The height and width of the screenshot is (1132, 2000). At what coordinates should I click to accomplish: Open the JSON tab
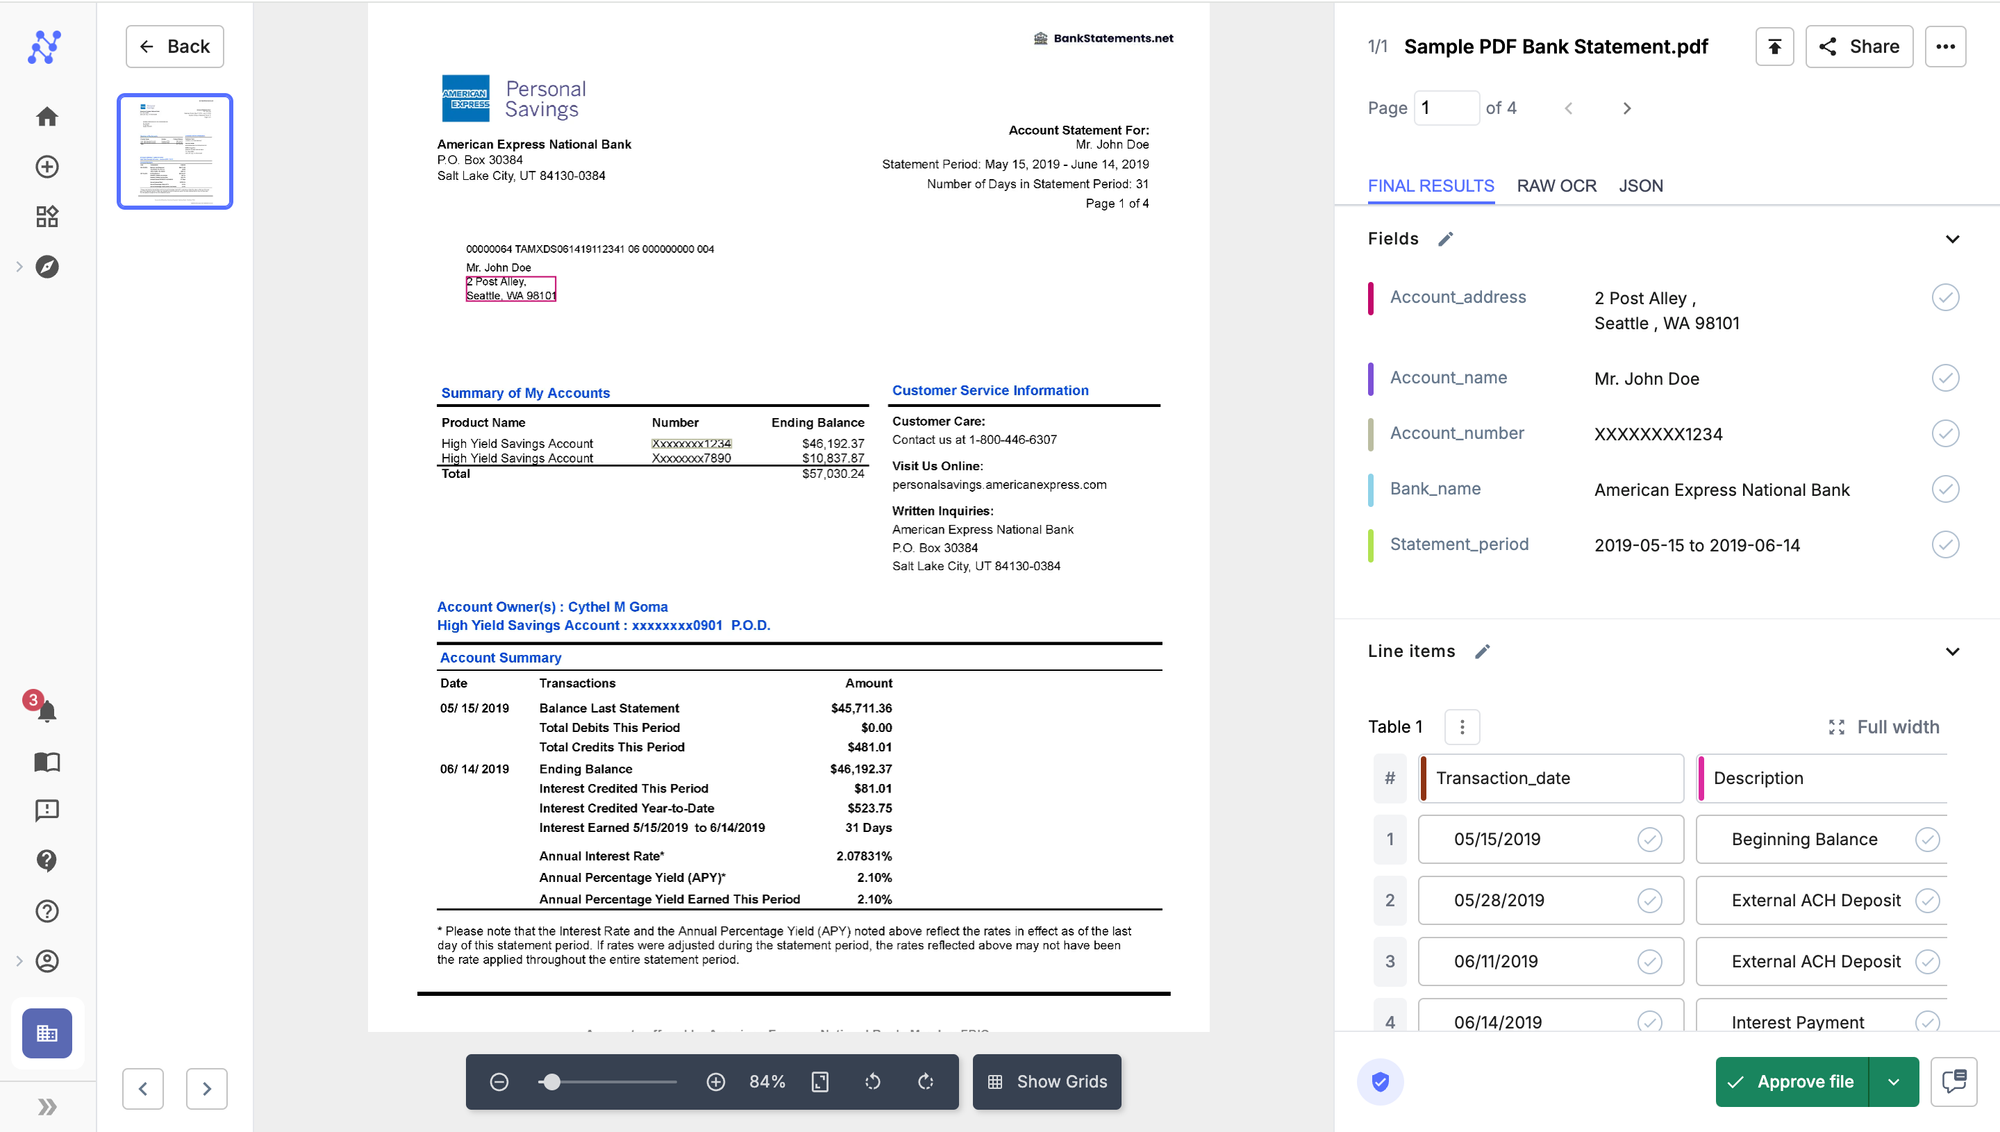[1641, 186]
